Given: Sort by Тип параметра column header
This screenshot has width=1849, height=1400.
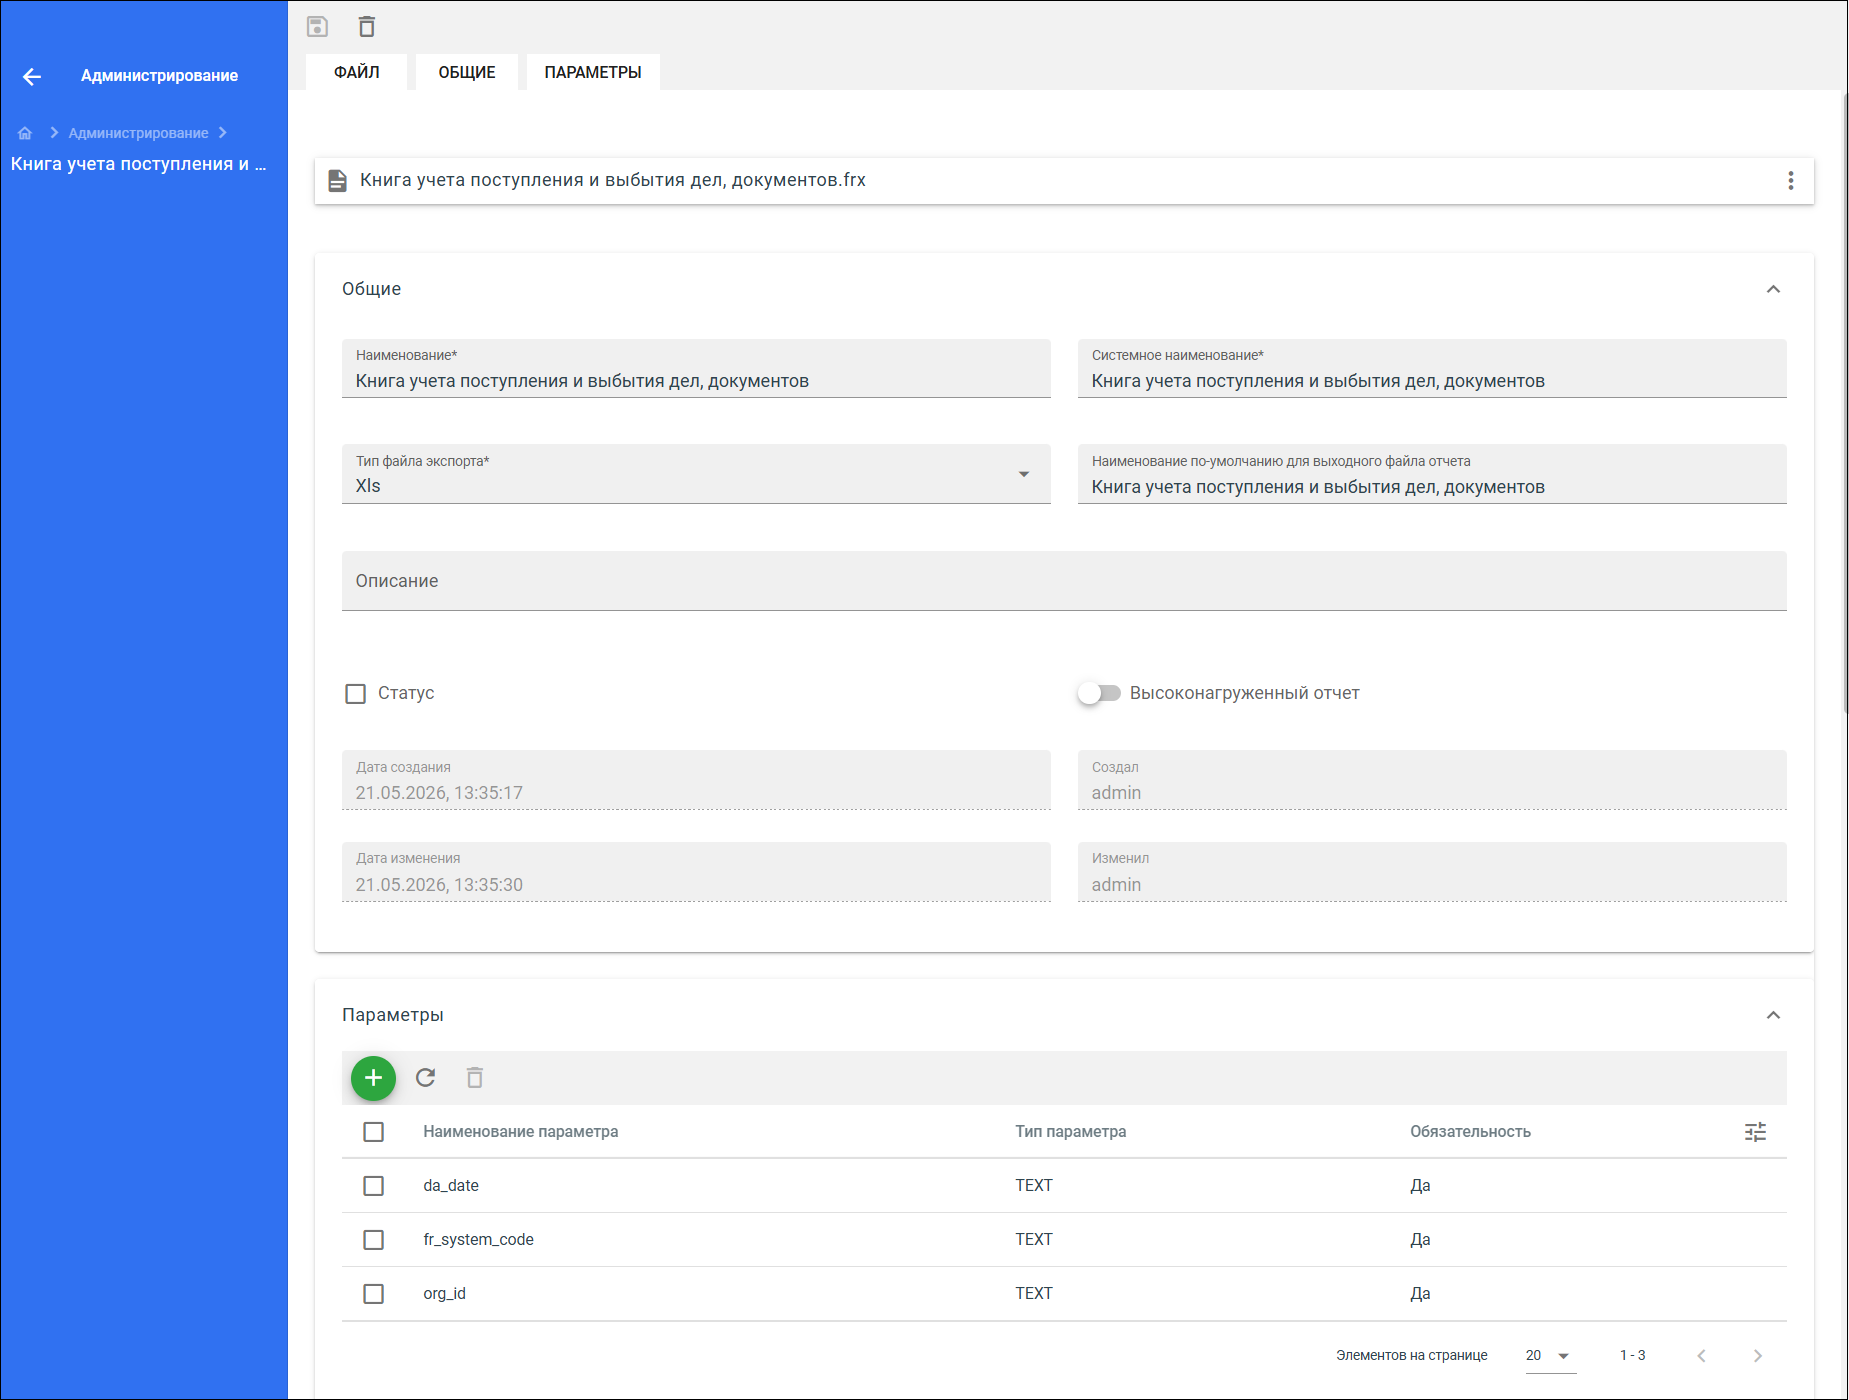Looking at the screenshot, I should 1071,1132.
